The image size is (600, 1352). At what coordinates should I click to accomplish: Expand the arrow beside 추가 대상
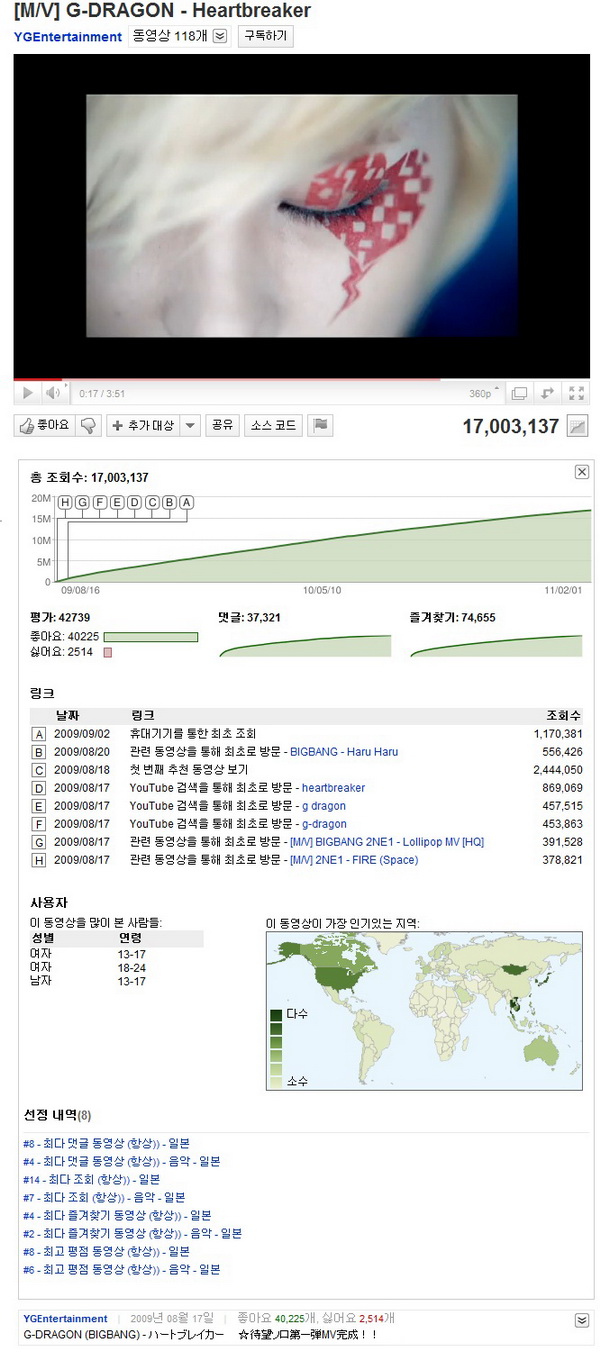click(x=191, y=425)
